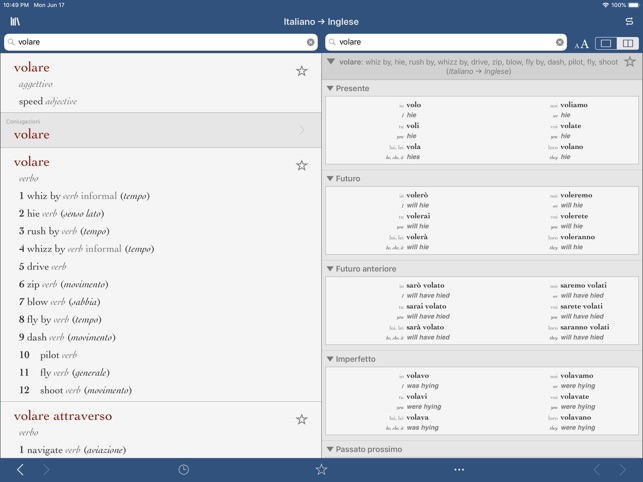This screenshot has height=482, width=643.
Task: Collapse the Passato prossimo section
Action: click(330, 449)
